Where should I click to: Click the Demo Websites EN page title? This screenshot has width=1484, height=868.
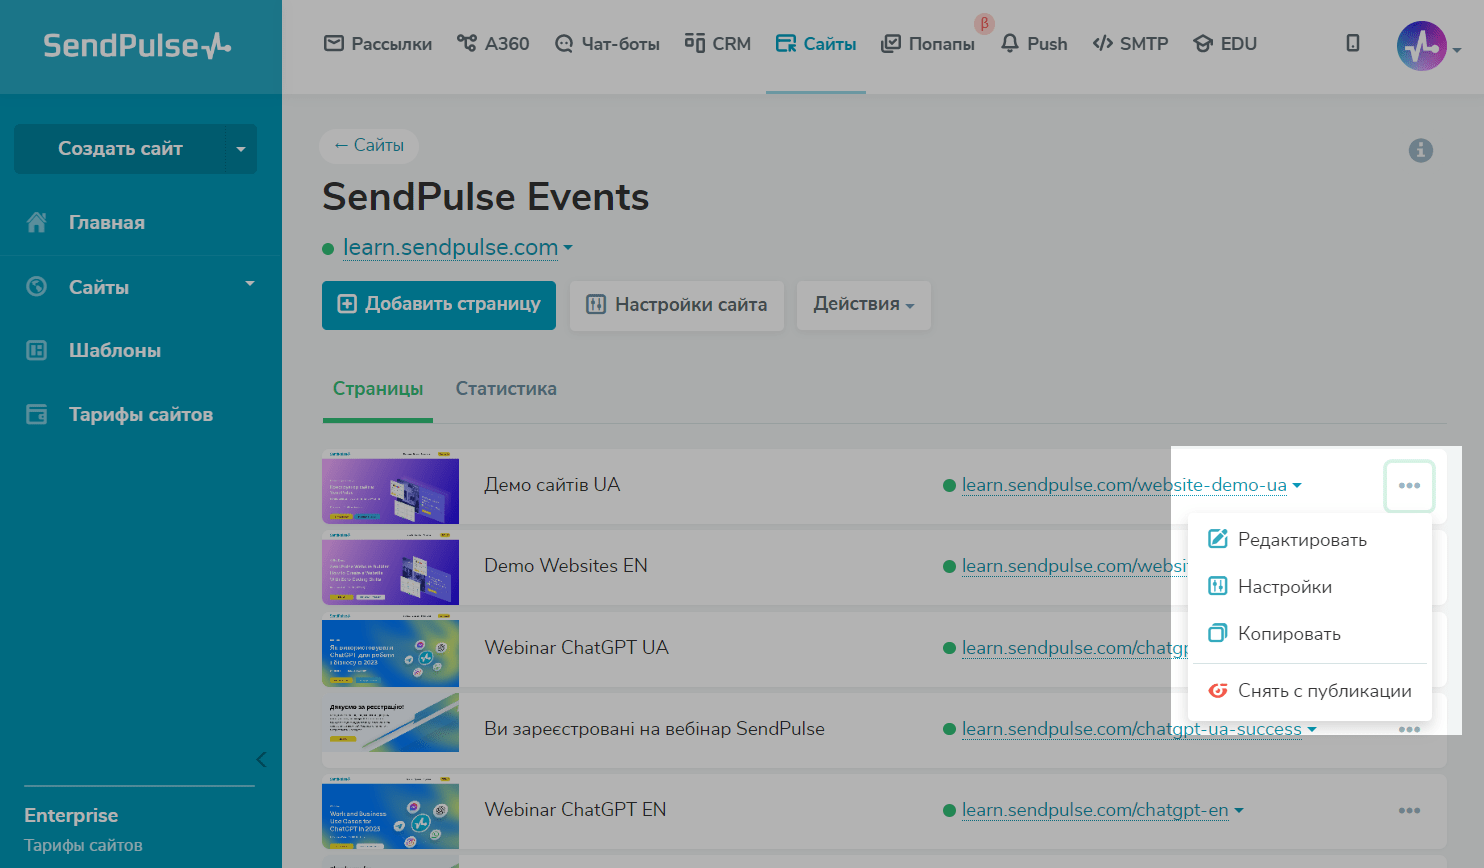566,566
